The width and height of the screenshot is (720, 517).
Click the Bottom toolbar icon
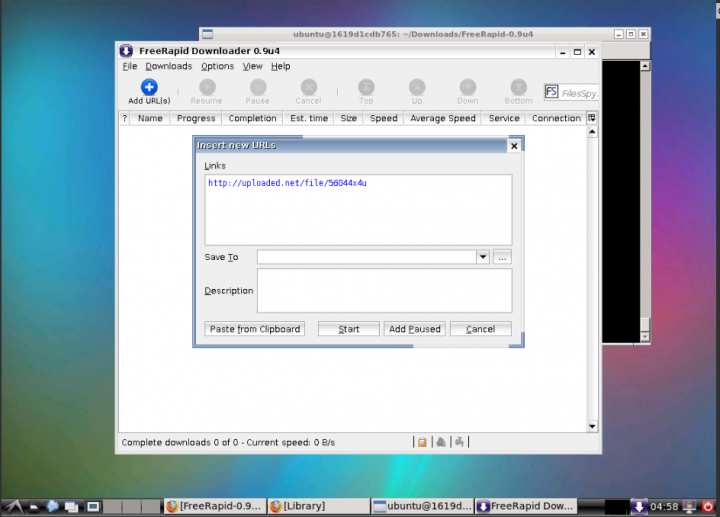pos(518,87)
